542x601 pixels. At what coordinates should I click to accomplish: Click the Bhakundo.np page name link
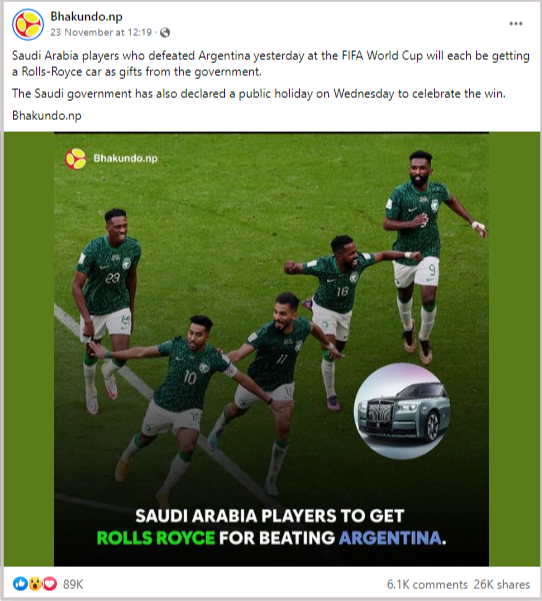click(x=86, y=16)
